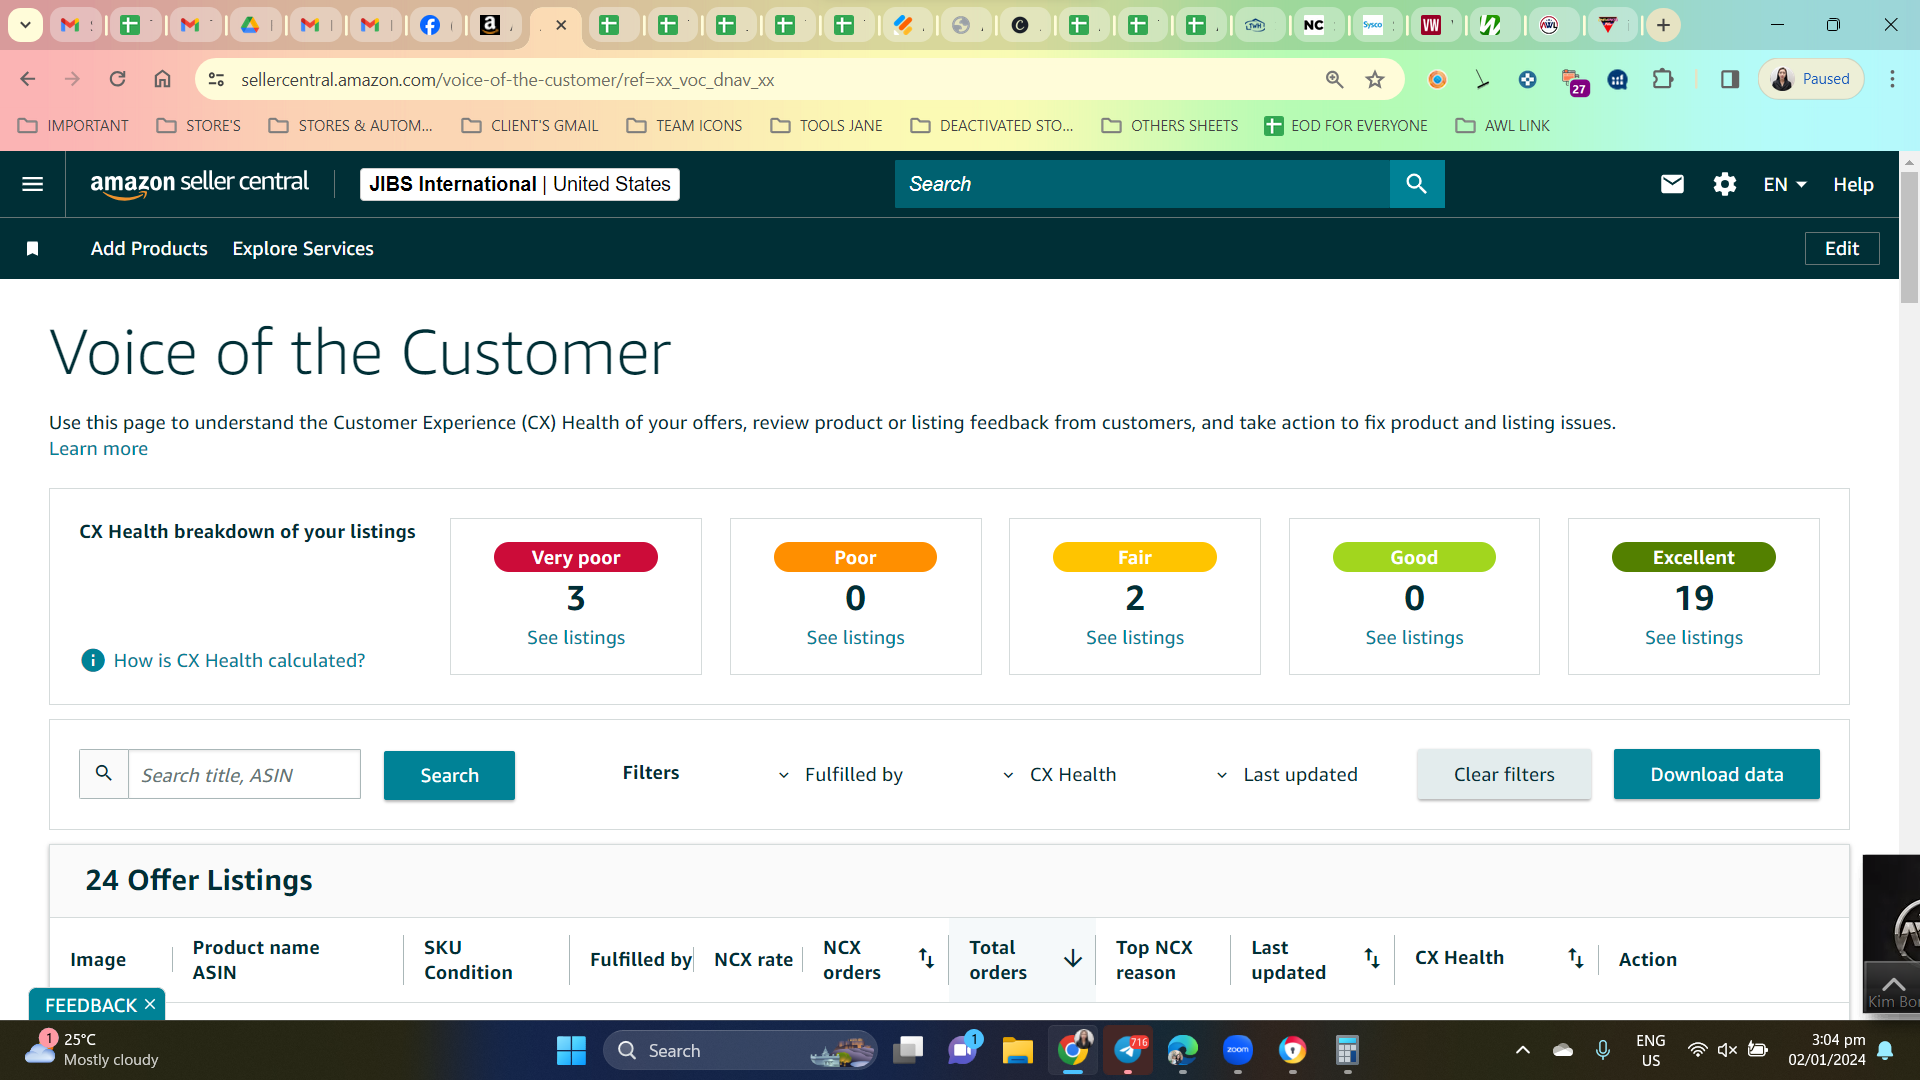
Task: Click the info icon beside CX Health calculated
Action: [92, 660]
